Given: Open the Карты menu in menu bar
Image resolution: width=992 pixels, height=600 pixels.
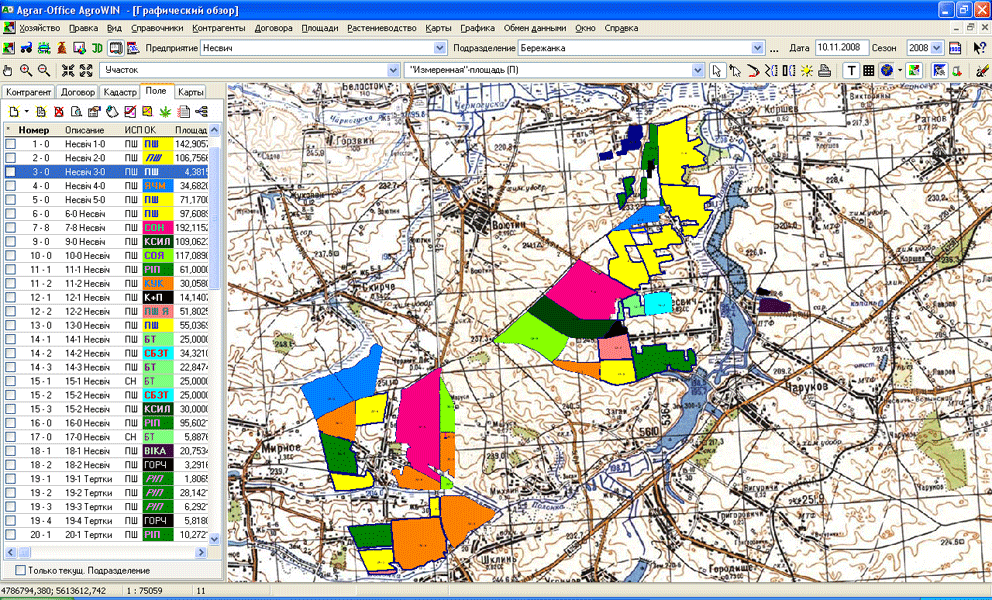Looking at the screenshot, I should [x=438, y=28].
